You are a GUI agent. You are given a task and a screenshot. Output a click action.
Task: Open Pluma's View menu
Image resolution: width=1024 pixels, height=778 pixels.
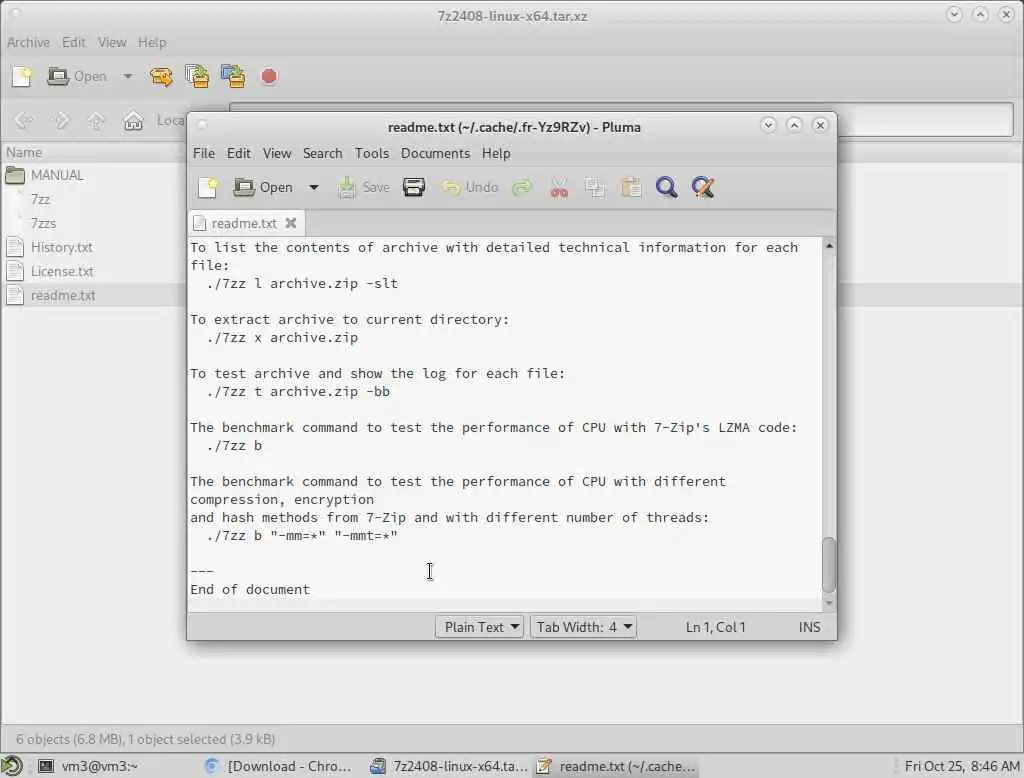tap(277, 154)
